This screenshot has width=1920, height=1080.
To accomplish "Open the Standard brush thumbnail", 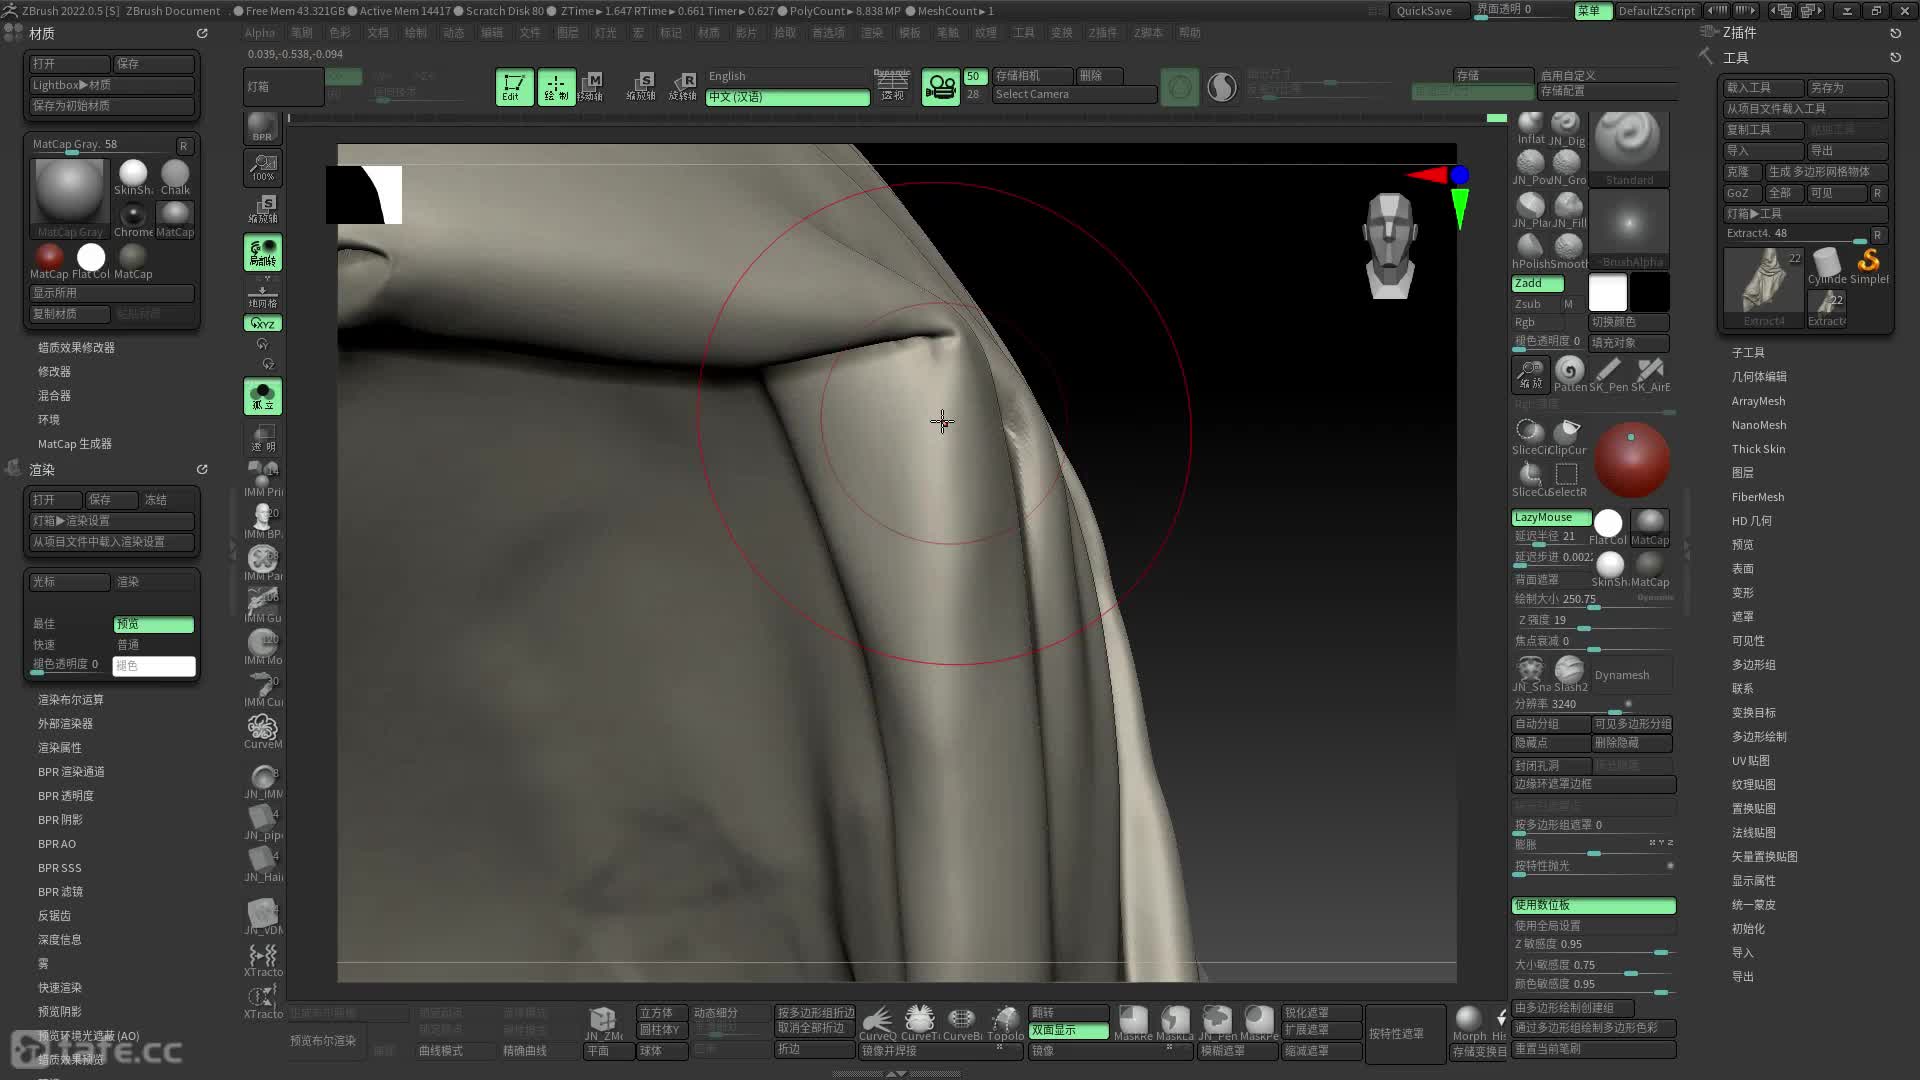I will coord(1629,147).
